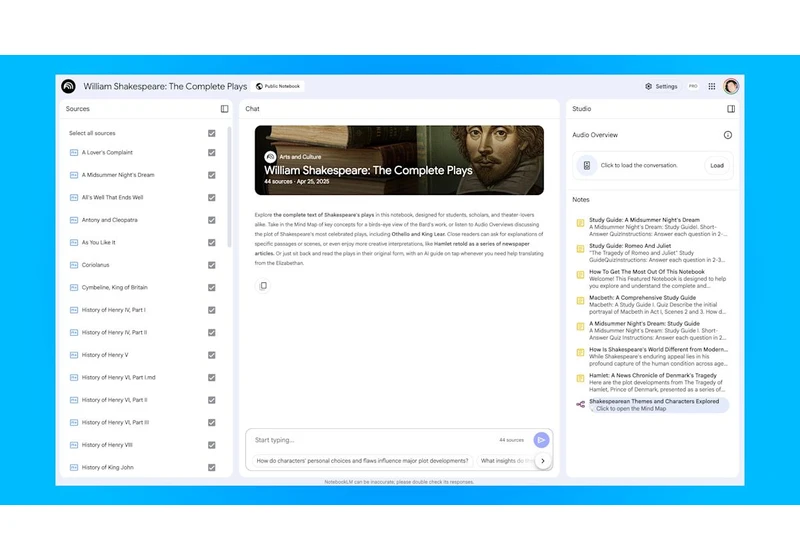Uncheck the A Lover's Complaint checkbox
The image size is (800, 560).
[x=212, y=152]
